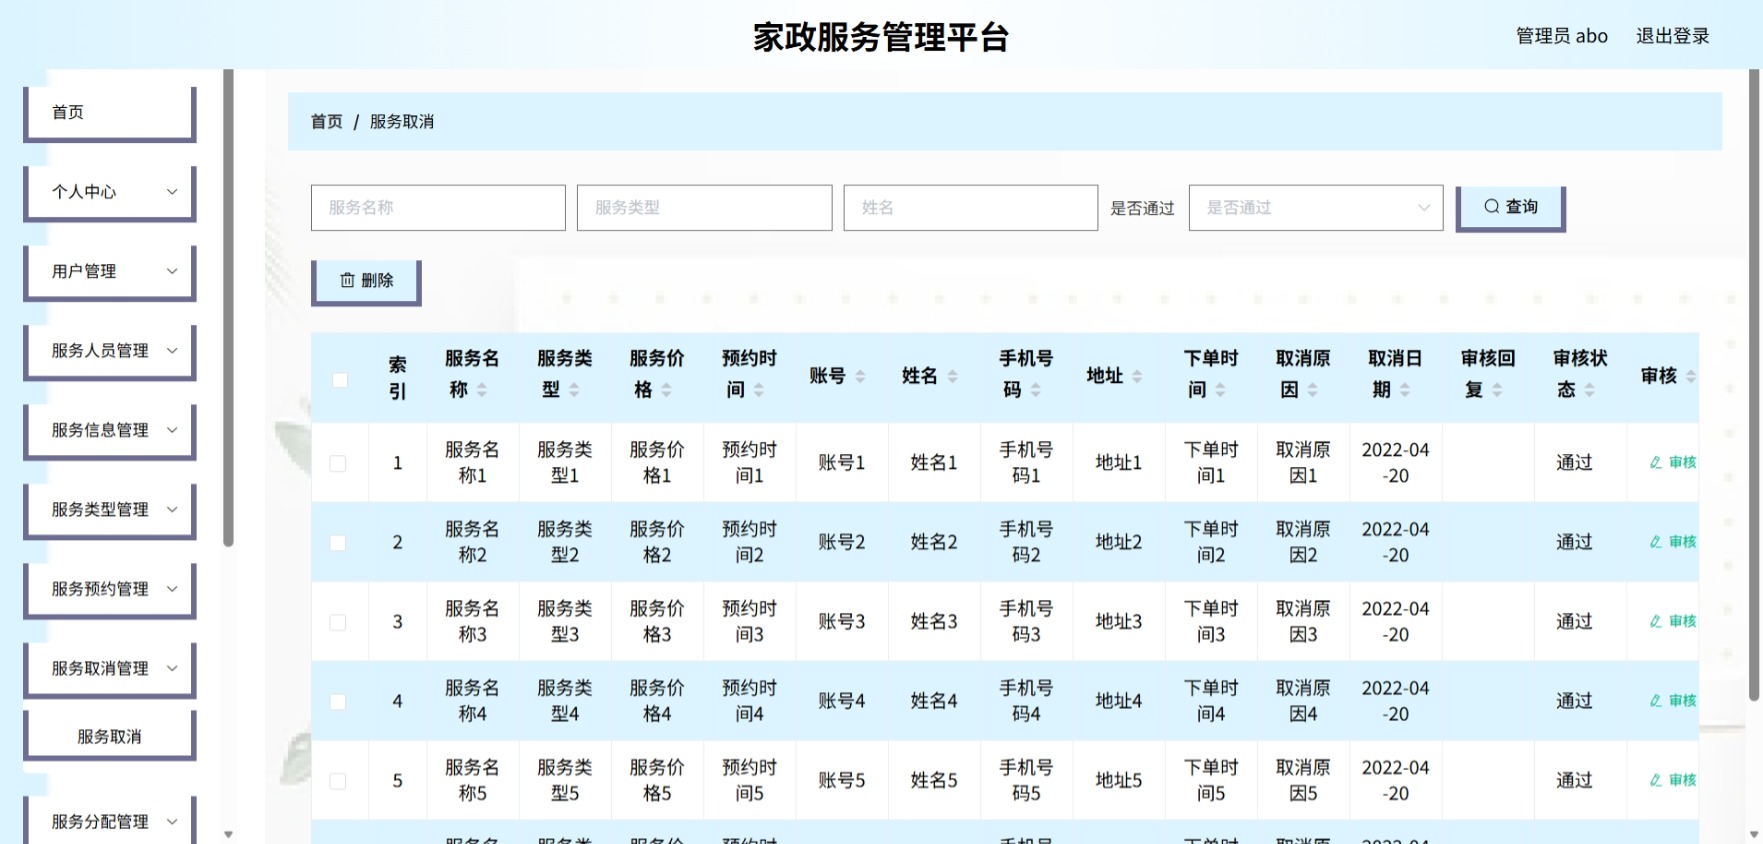1763x844 pixels.
Task: Sort by 下单时间 column arrows
Action: pos(1220,390)
